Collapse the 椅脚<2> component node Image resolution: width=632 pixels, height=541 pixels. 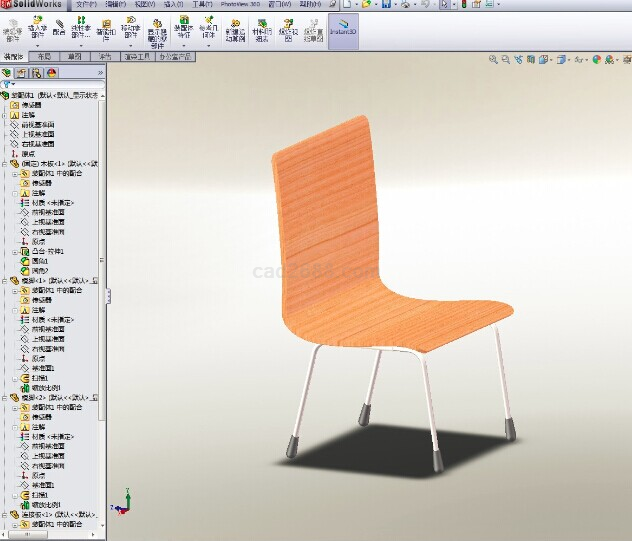tap(4, 397)
